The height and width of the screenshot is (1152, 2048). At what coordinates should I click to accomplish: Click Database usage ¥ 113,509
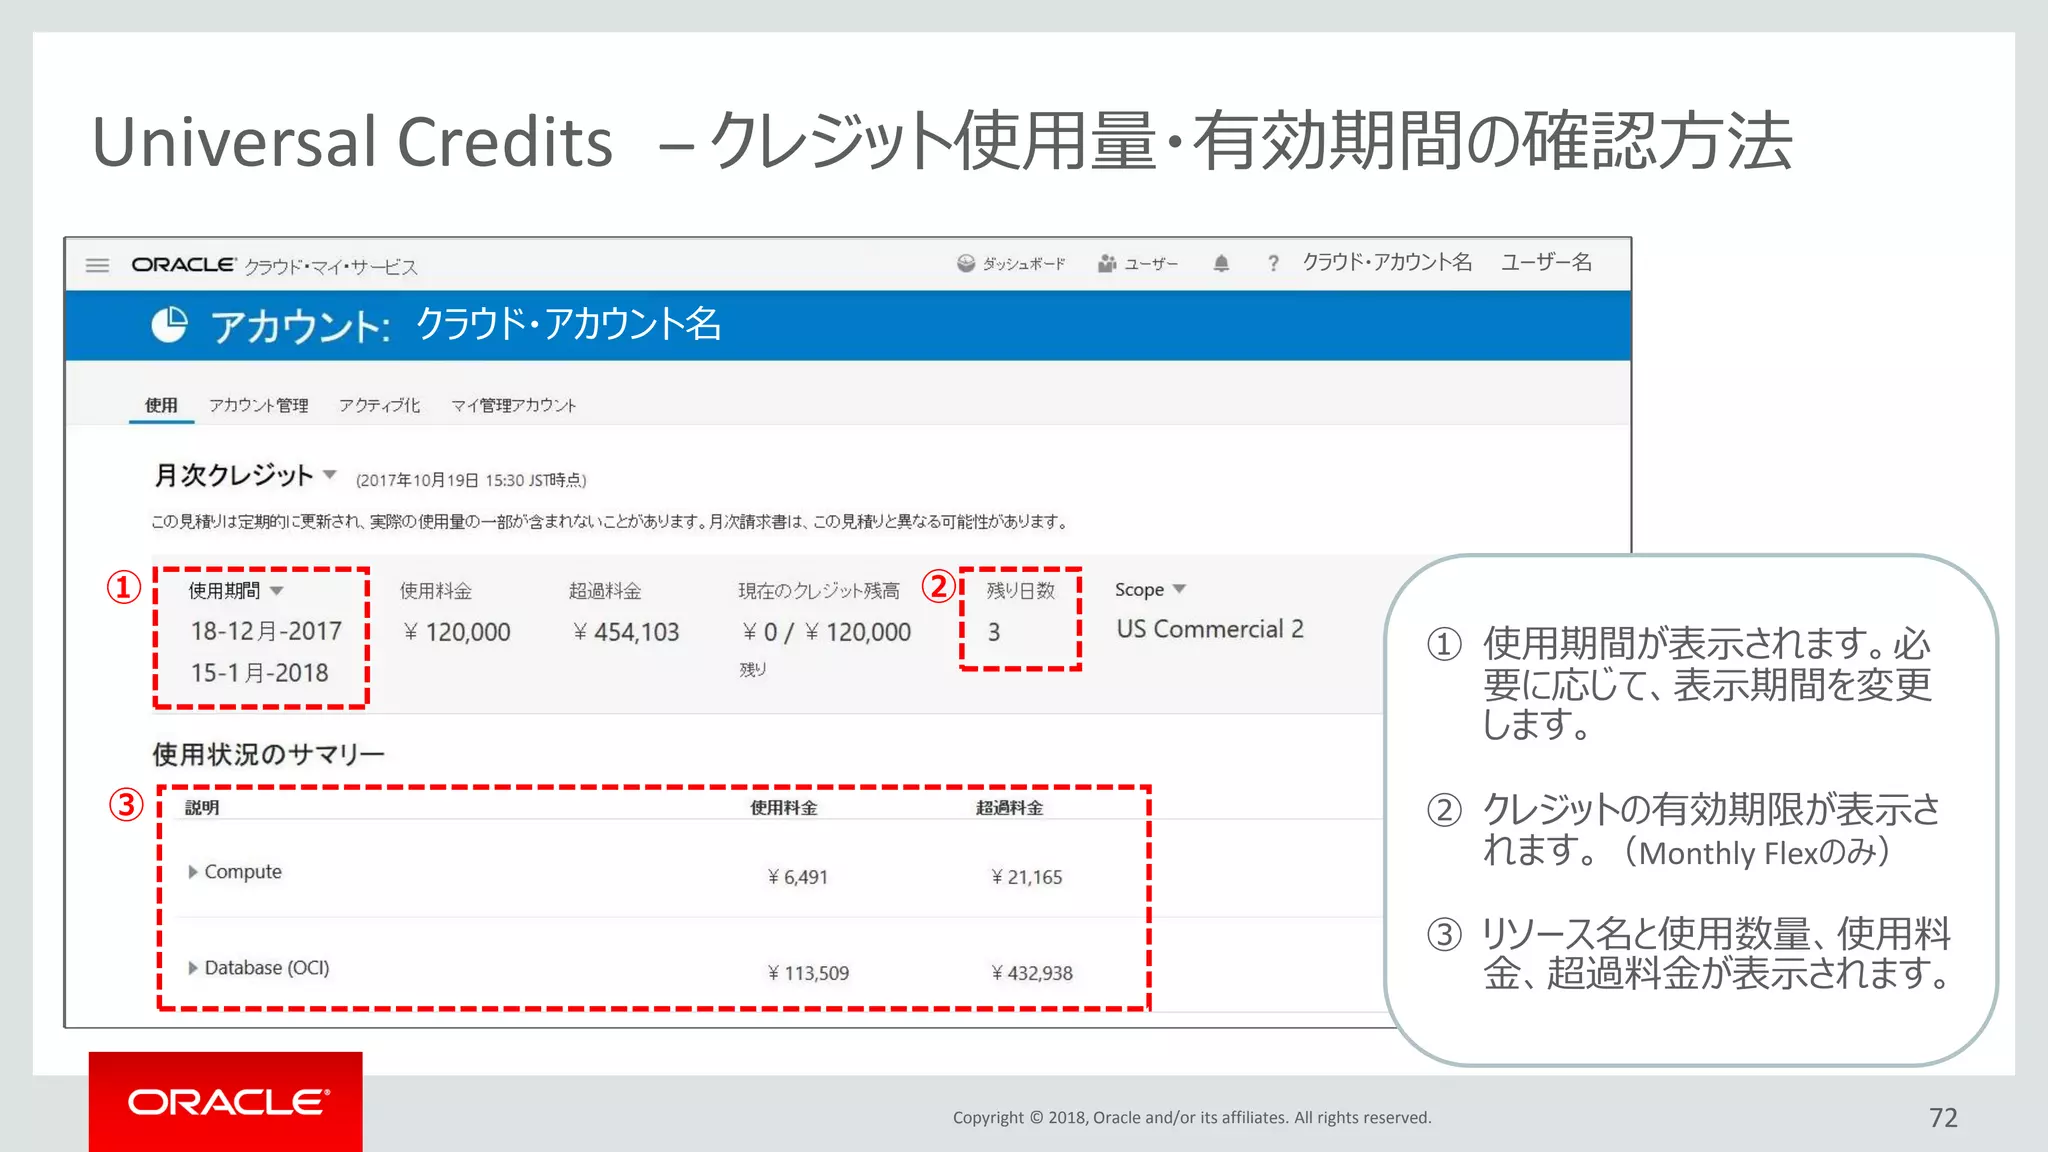(808, 973)
